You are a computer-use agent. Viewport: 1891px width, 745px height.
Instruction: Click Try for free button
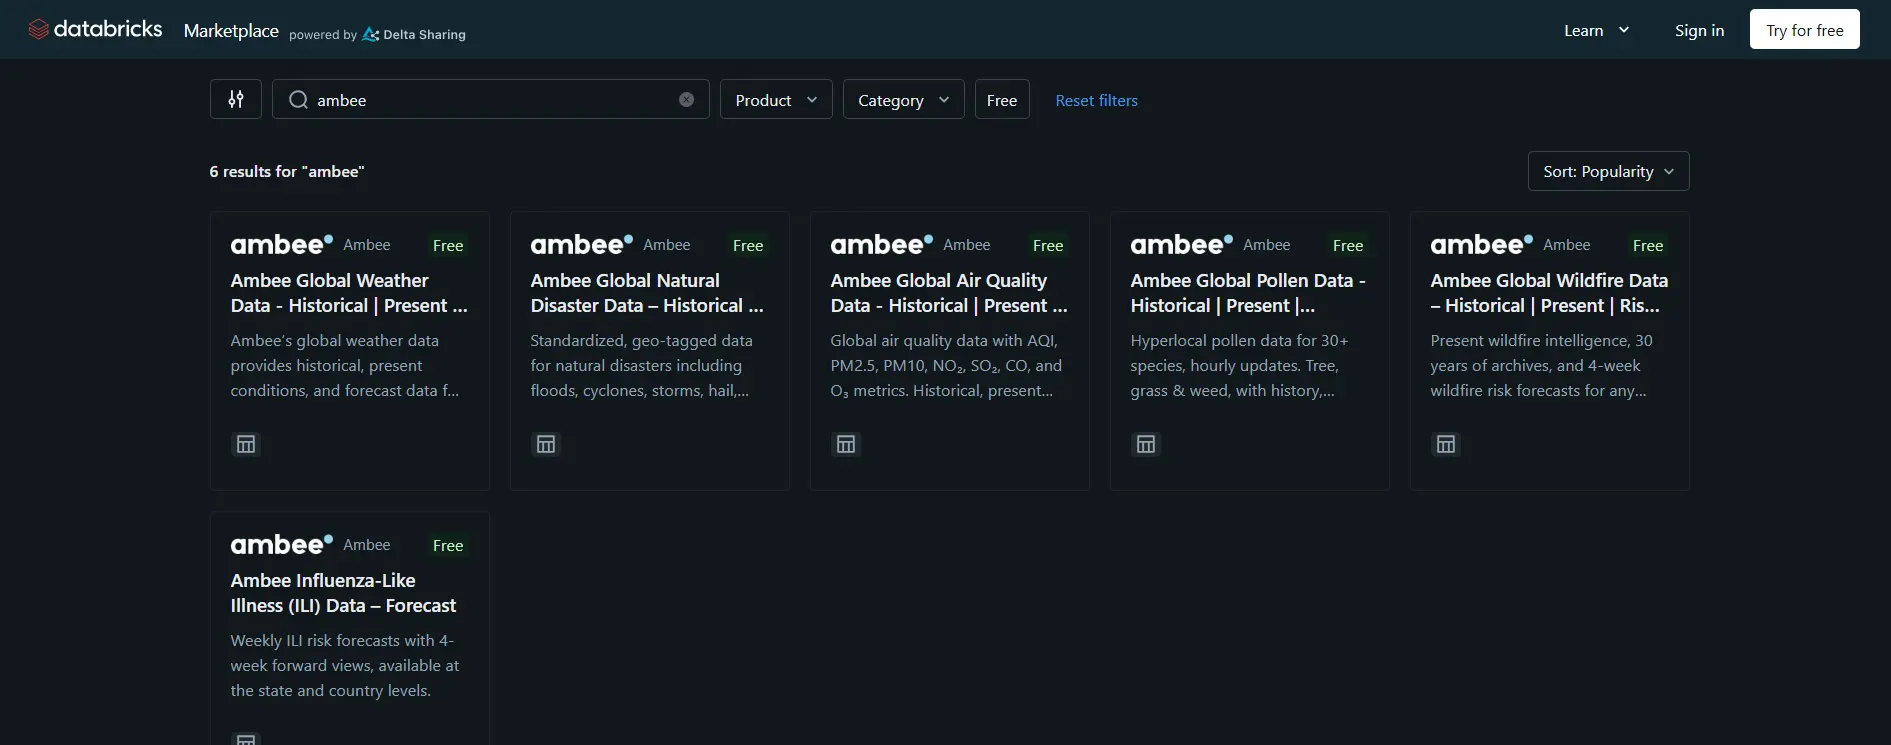point(1805,29)
